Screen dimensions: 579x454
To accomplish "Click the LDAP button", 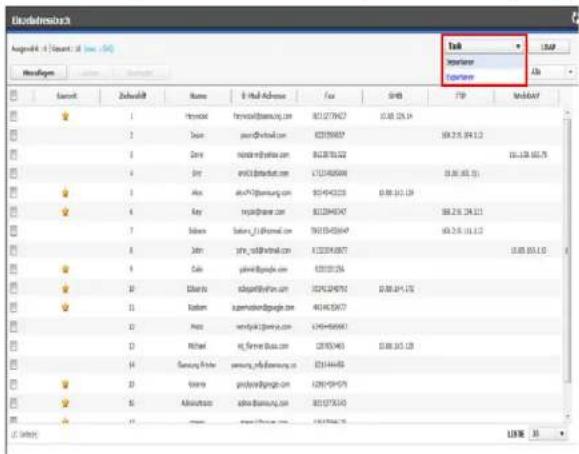I will tap(548, 47).
